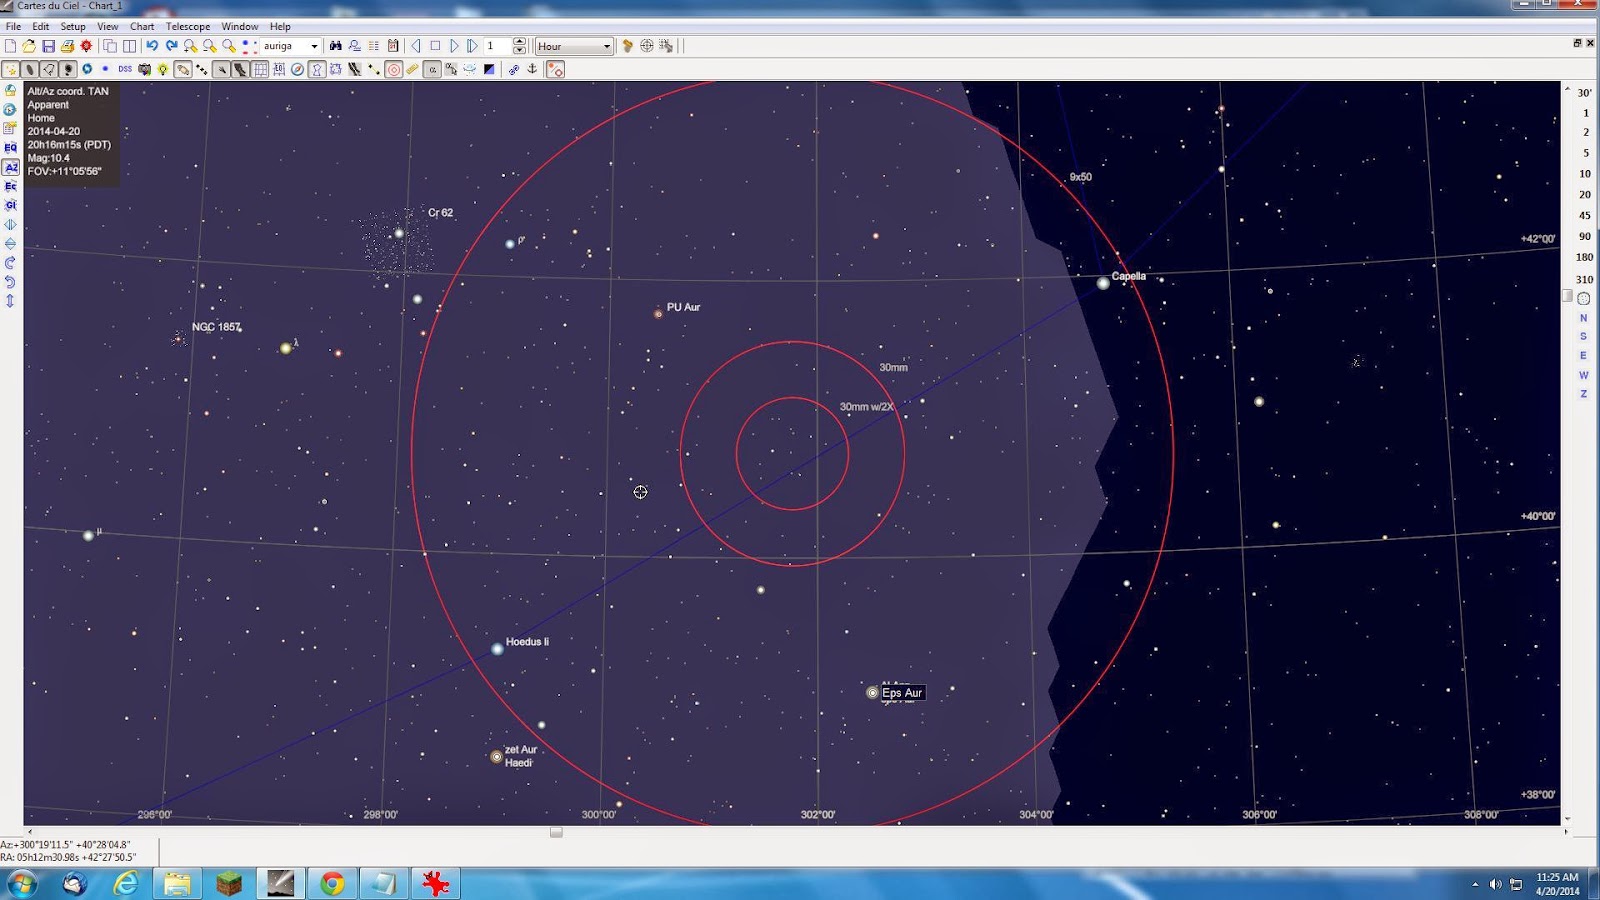
Task: Open the View menu
Action: coord(107,26)
